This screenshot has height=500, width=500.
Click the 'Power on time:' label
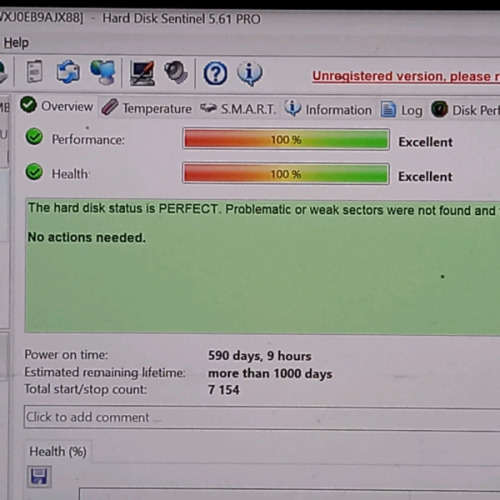(66, 354)
